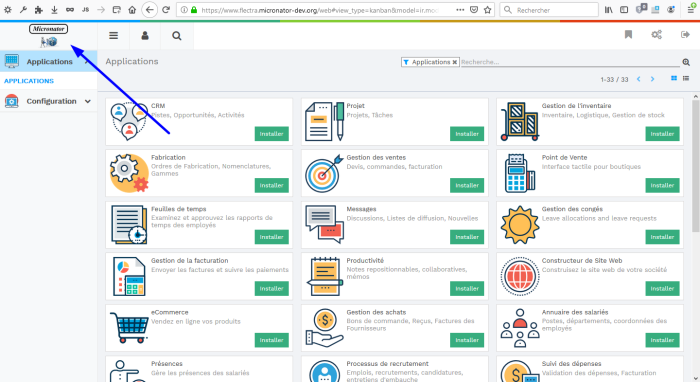Click the Fabrication gears icon
700x382 pixels.
pos(129,173)
